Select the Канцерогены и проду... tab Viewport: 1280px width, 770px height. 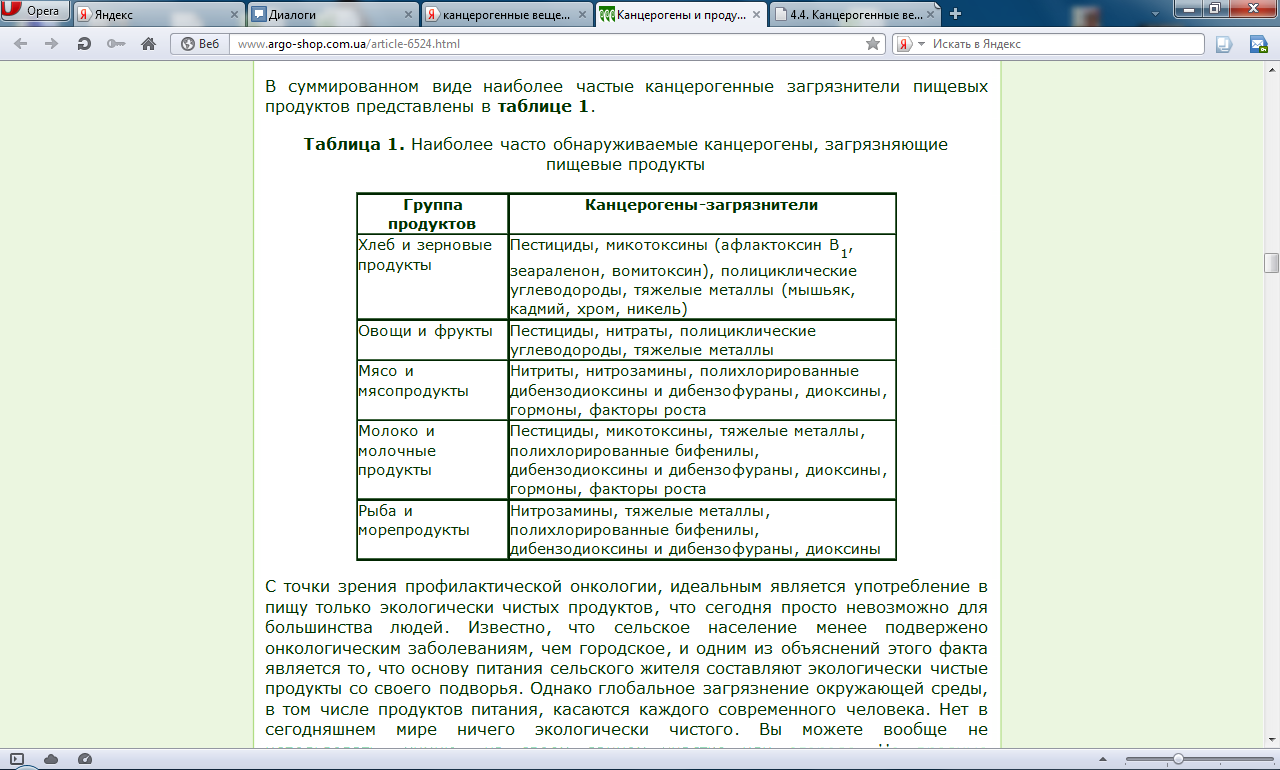pos(682,15)
